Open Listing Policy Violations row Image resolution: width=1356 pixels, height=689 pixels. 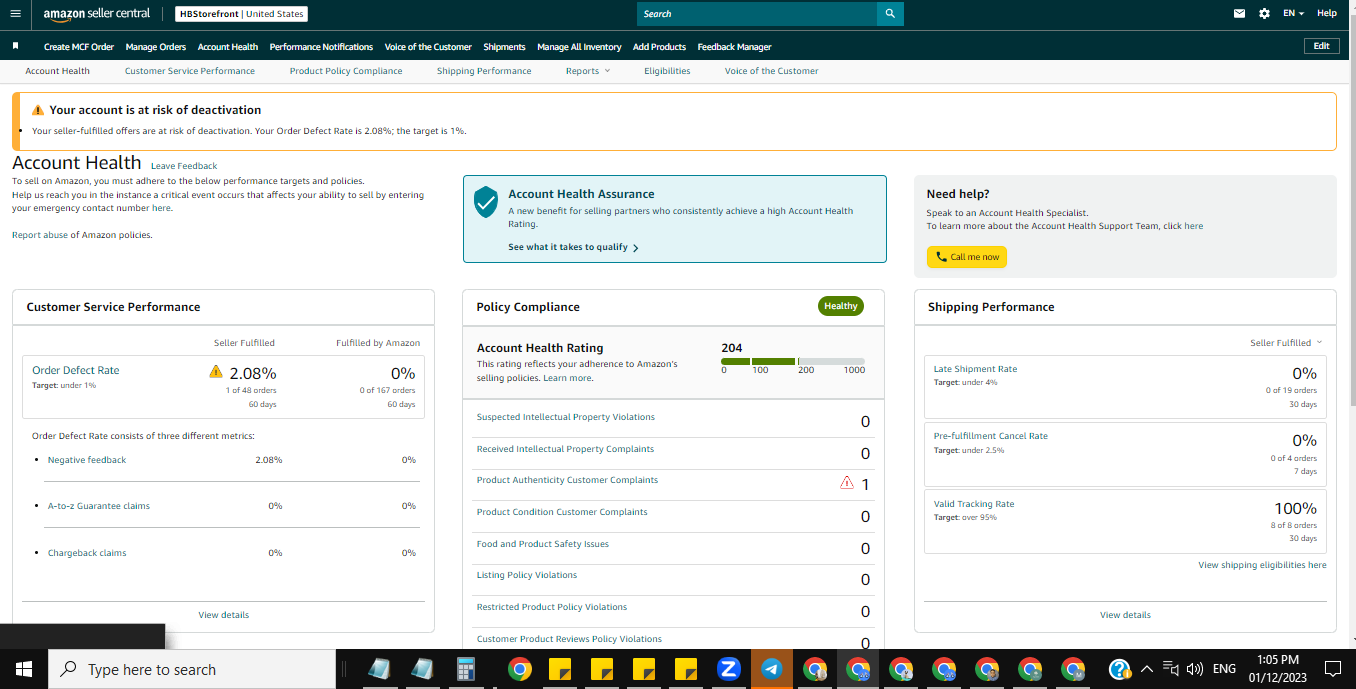coord(674,579)
